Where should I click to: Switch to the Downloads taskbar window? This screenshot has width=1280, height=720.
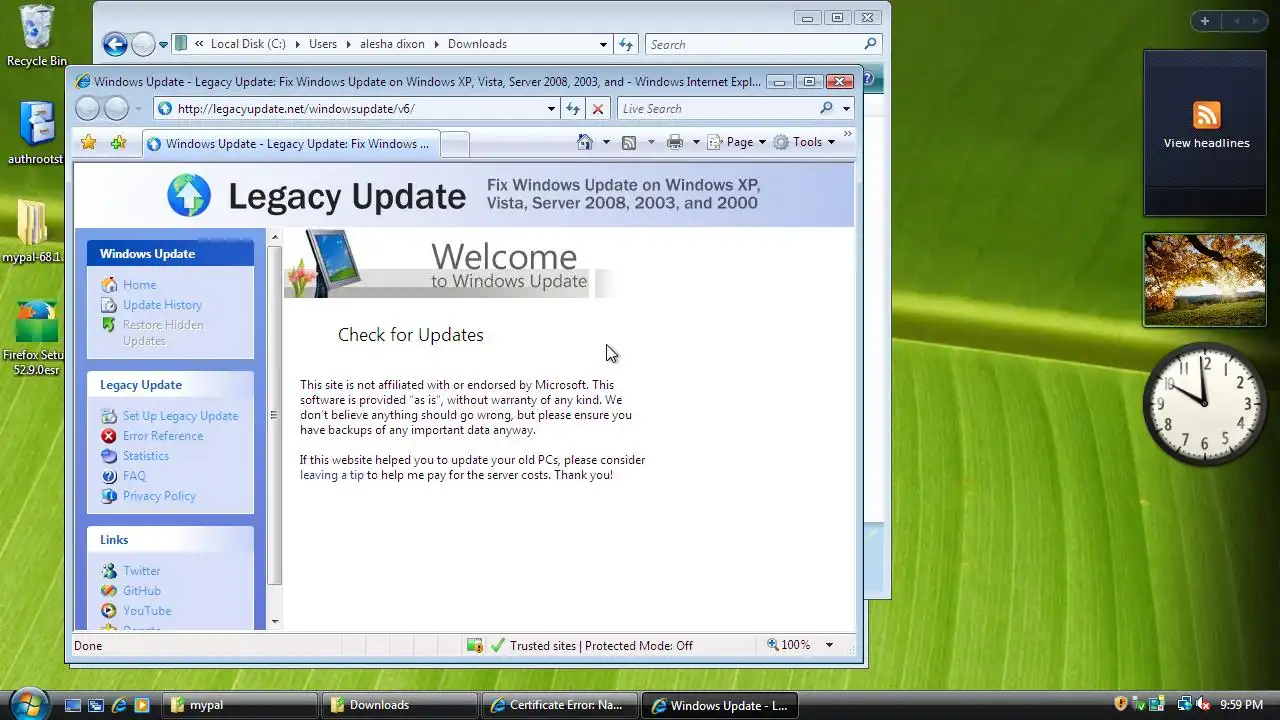click(x=400, y=705)
